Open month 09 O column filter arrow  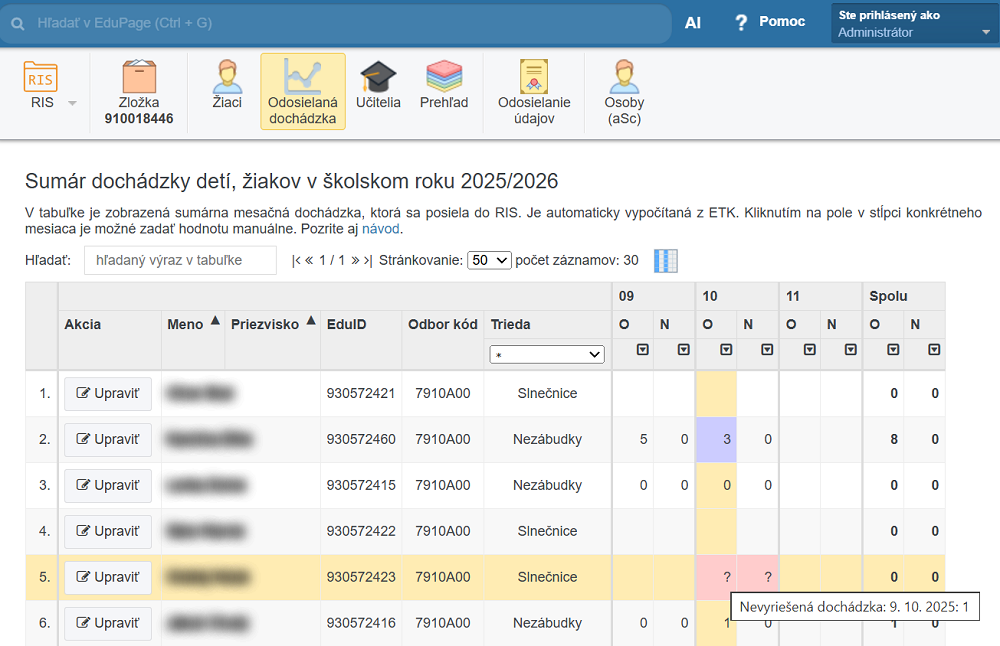(643, 350)
